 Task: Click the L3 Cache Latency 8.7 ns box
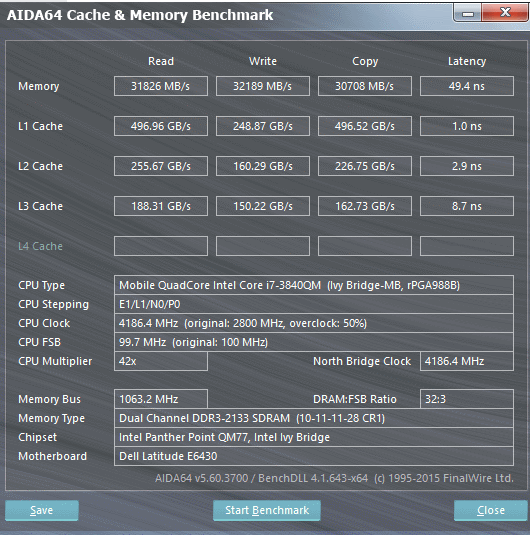point(467,206)
